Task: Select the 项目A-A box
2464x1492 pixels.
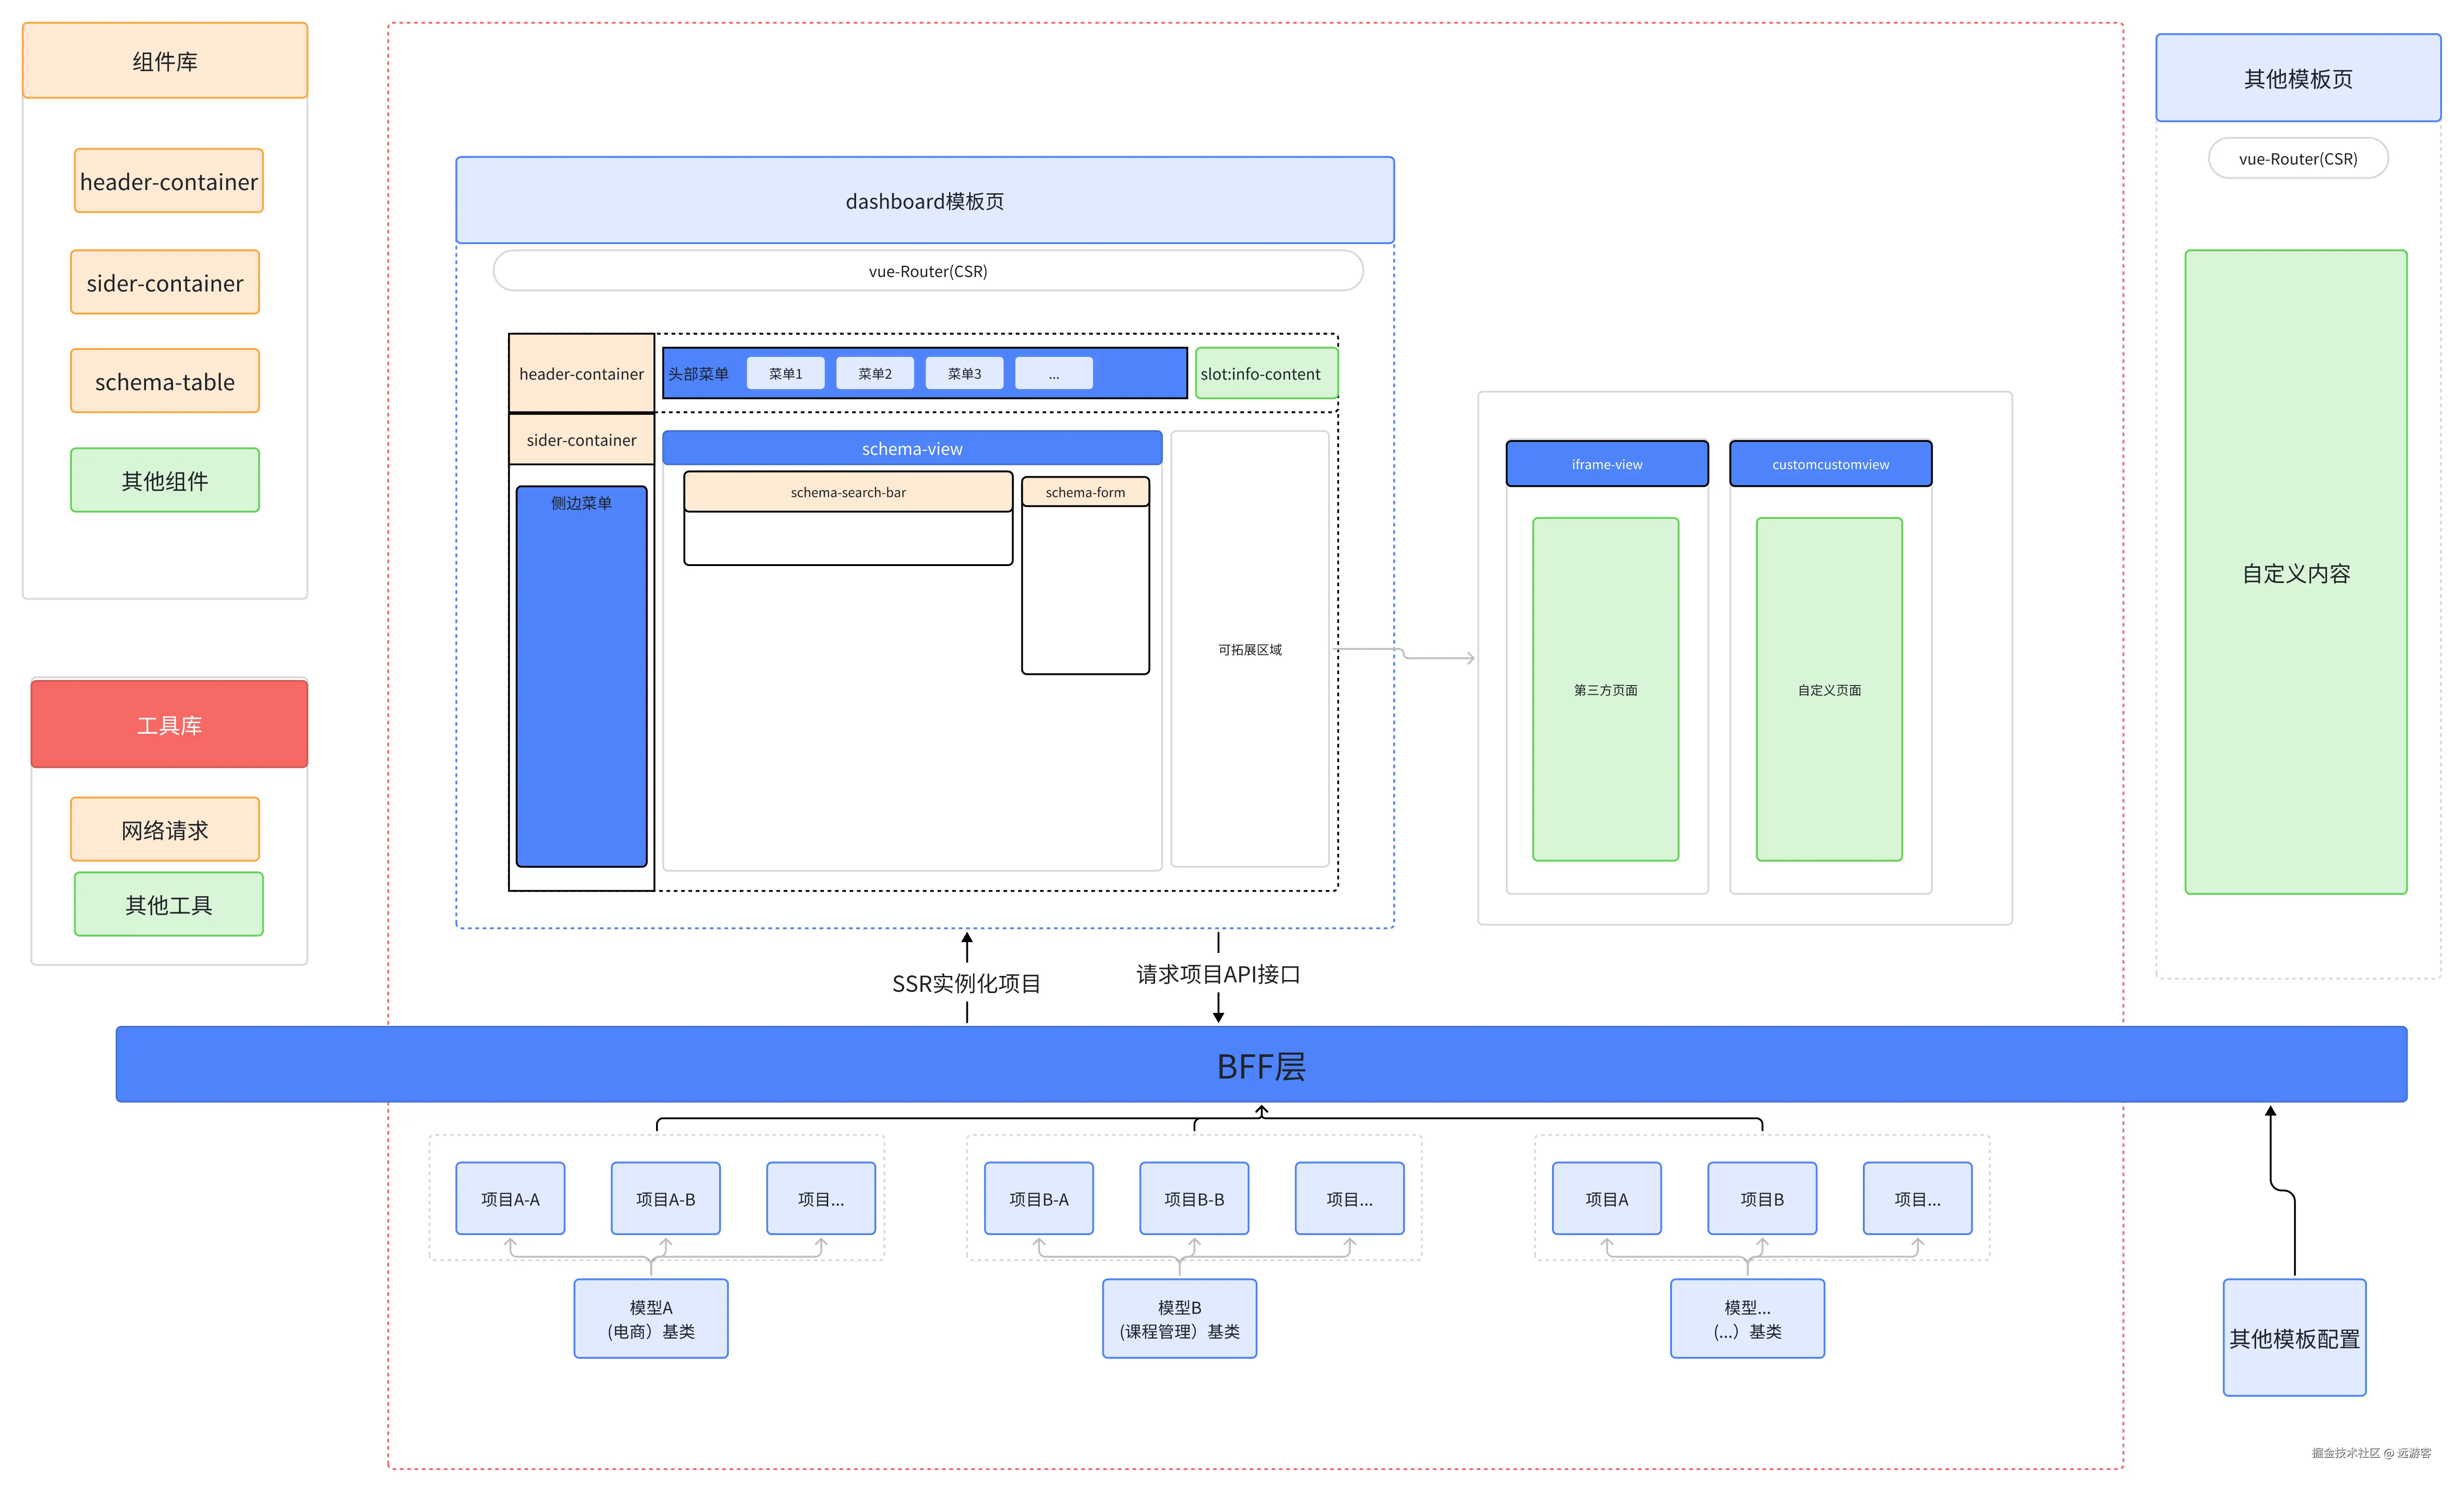Action: click(510, 1198)
